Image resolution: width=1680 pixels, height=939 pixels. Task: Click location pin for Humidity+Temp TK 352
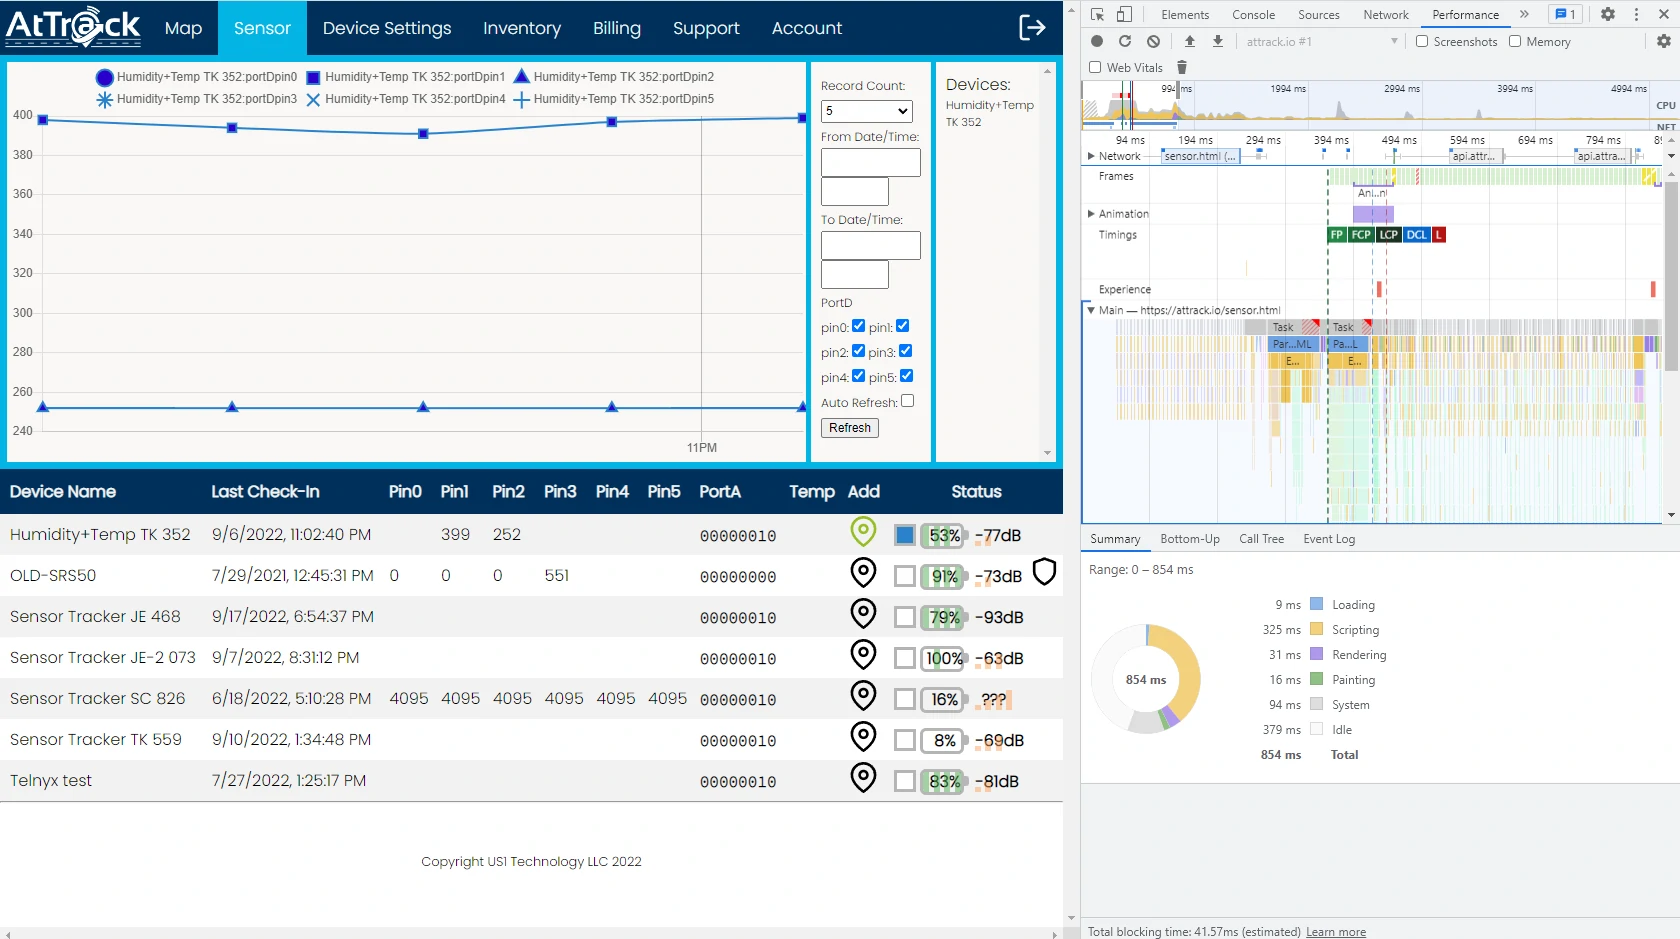point(863,532)
